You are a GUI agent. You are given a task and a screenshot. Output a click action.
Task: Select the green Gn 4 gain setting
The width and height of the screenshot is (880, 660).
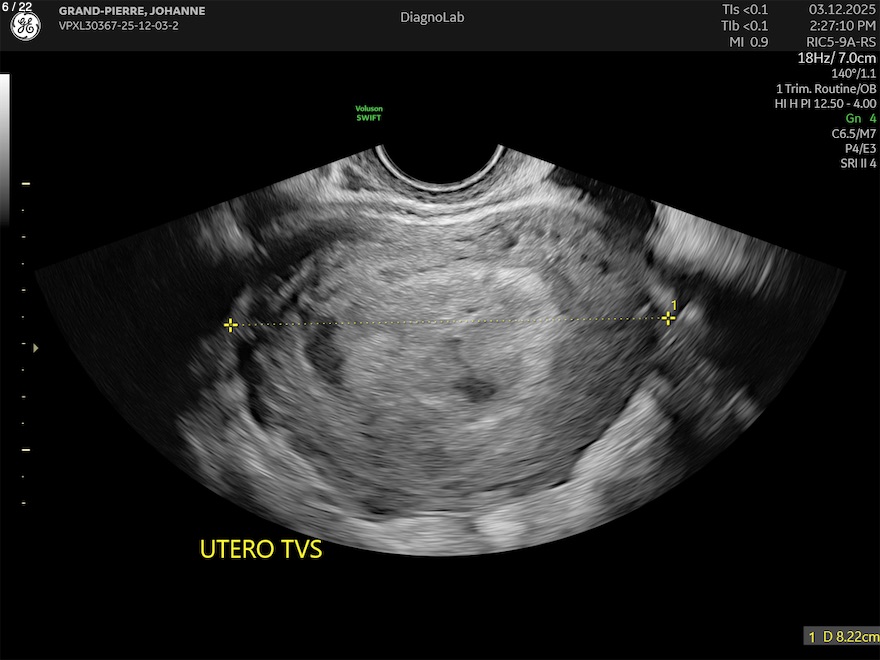(x=860, y=118)
